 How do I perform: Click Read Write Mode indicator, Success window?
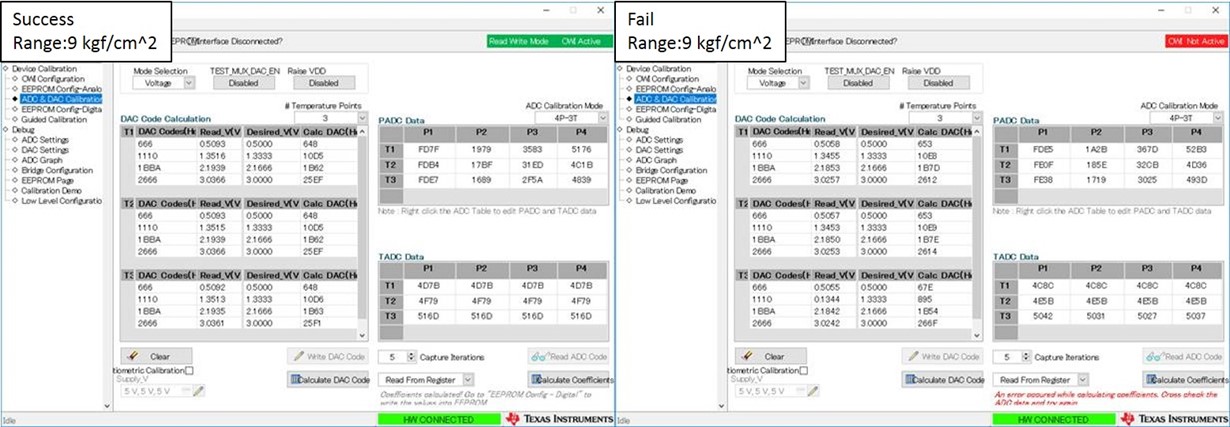[x=520, y=41]
